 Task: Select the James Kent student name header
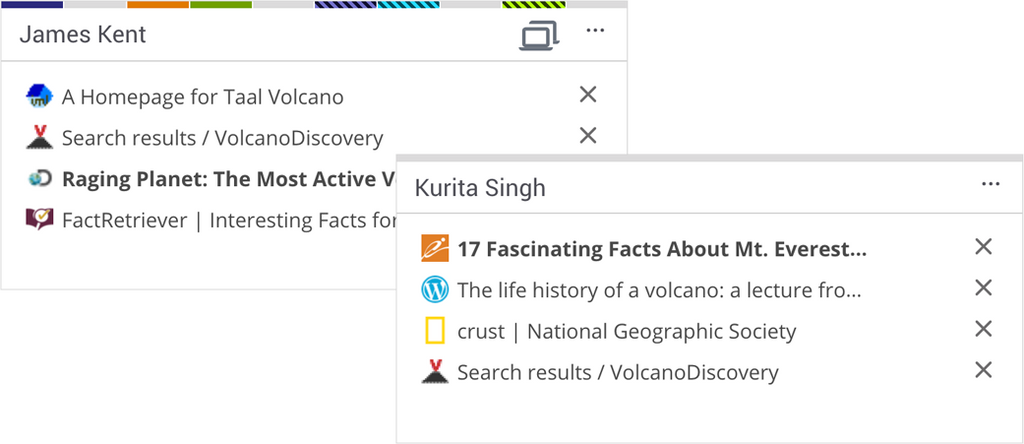[83, 34]
